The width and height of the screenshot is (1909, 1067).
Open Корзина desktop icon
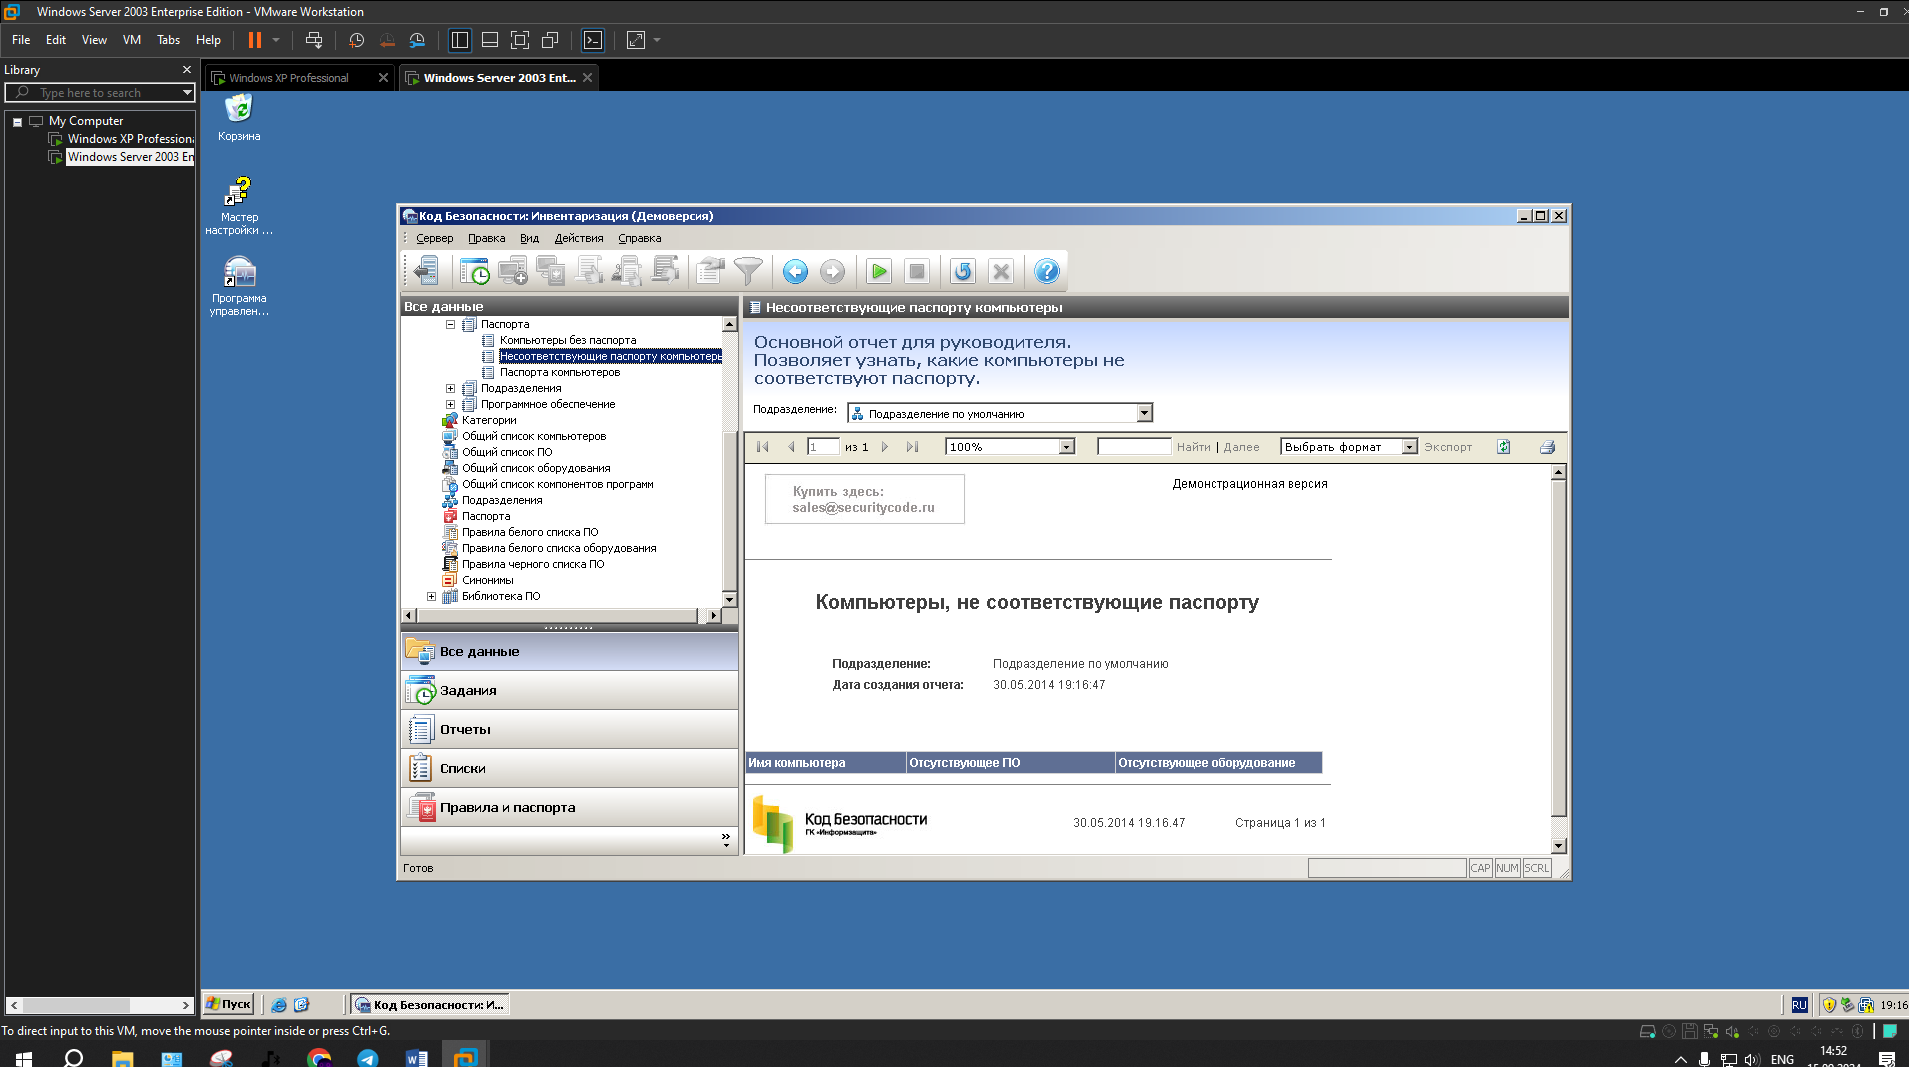(239, 117)
